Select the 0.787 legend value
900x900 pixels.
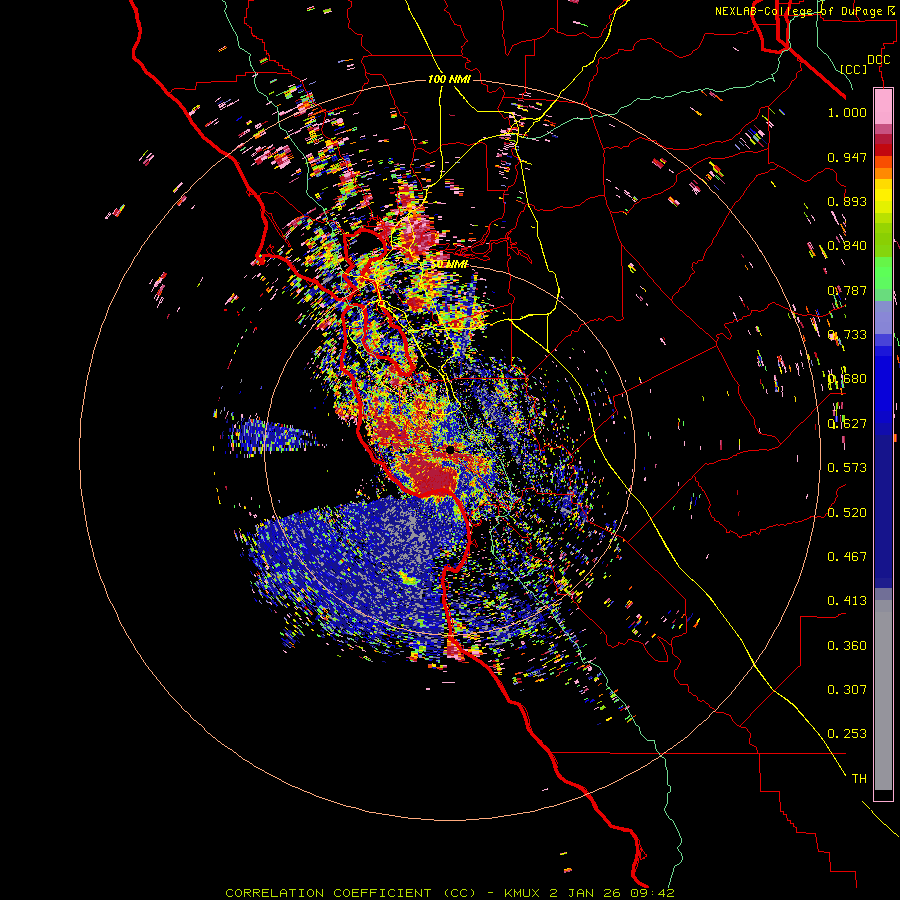pos(847,290)
